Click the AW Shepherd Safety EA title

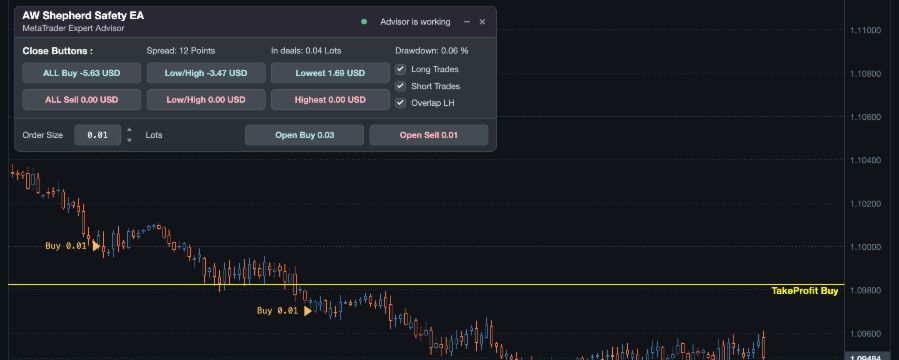83,16
